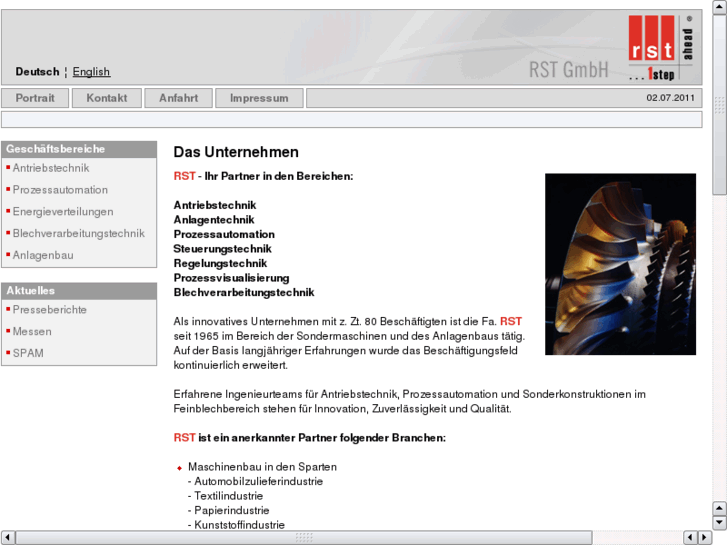Screen dimensions: 727x545
Task: Go to the Antriebstechnik section in the sidebar
Action: 51,168
